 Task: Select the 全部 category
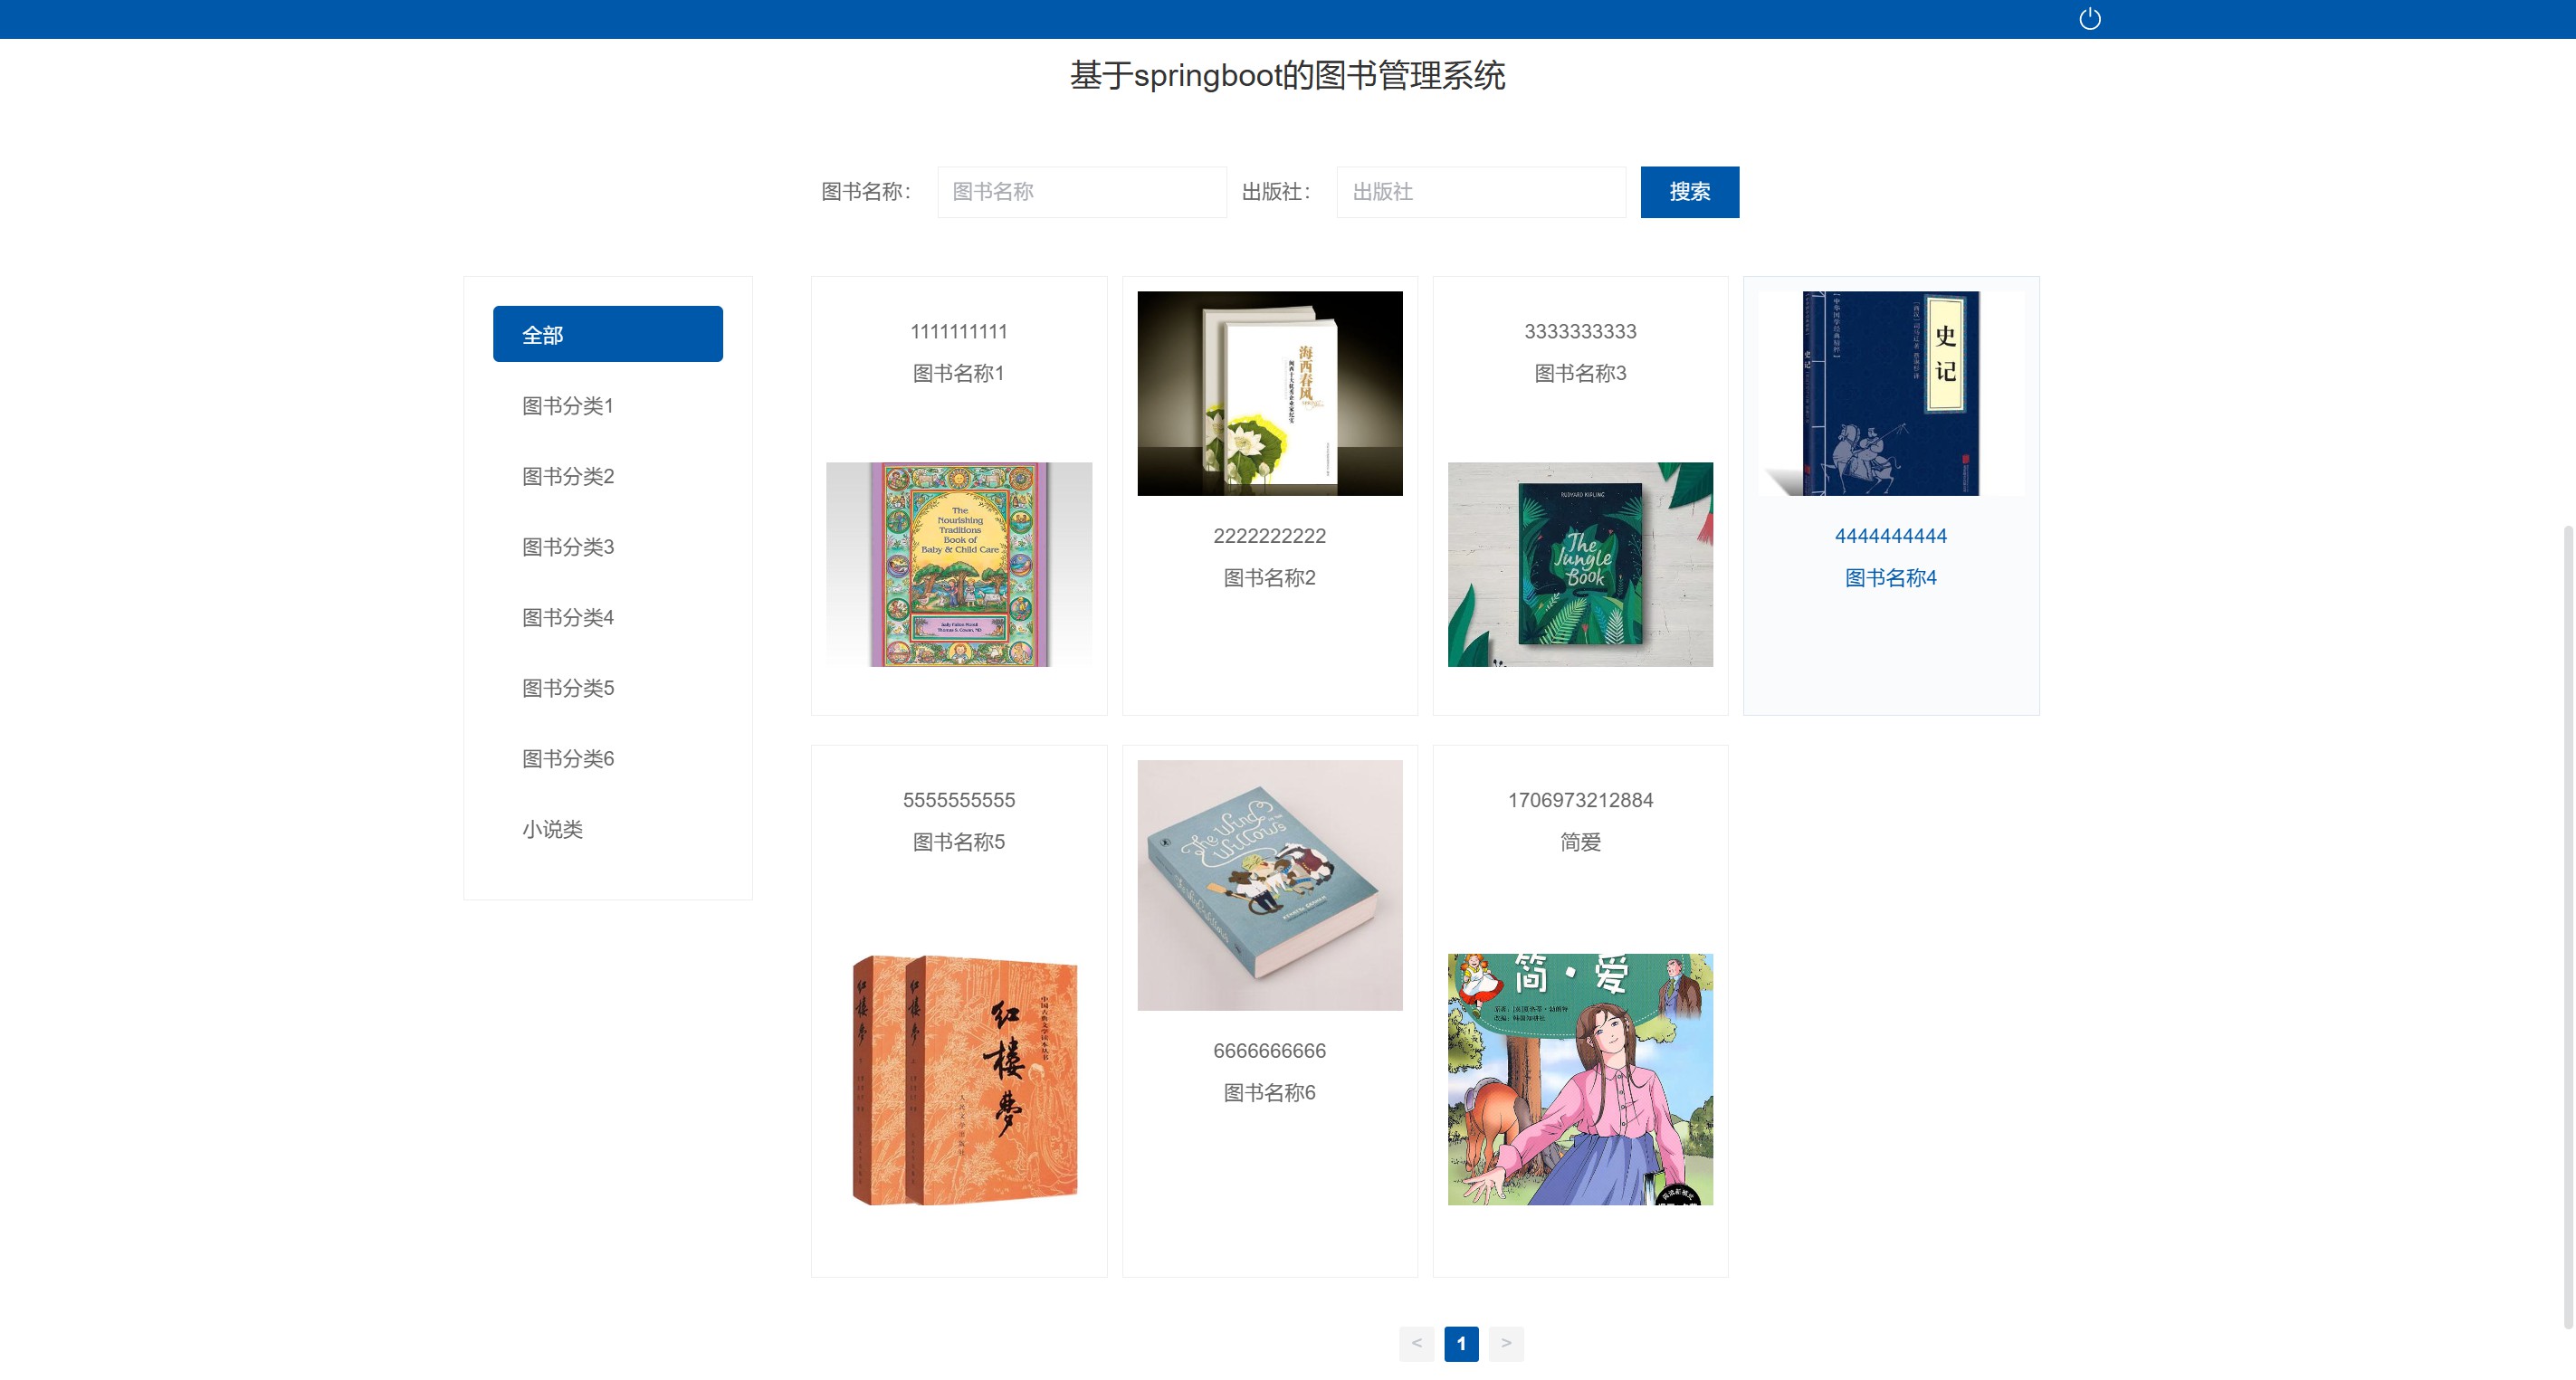click(608, 334)
